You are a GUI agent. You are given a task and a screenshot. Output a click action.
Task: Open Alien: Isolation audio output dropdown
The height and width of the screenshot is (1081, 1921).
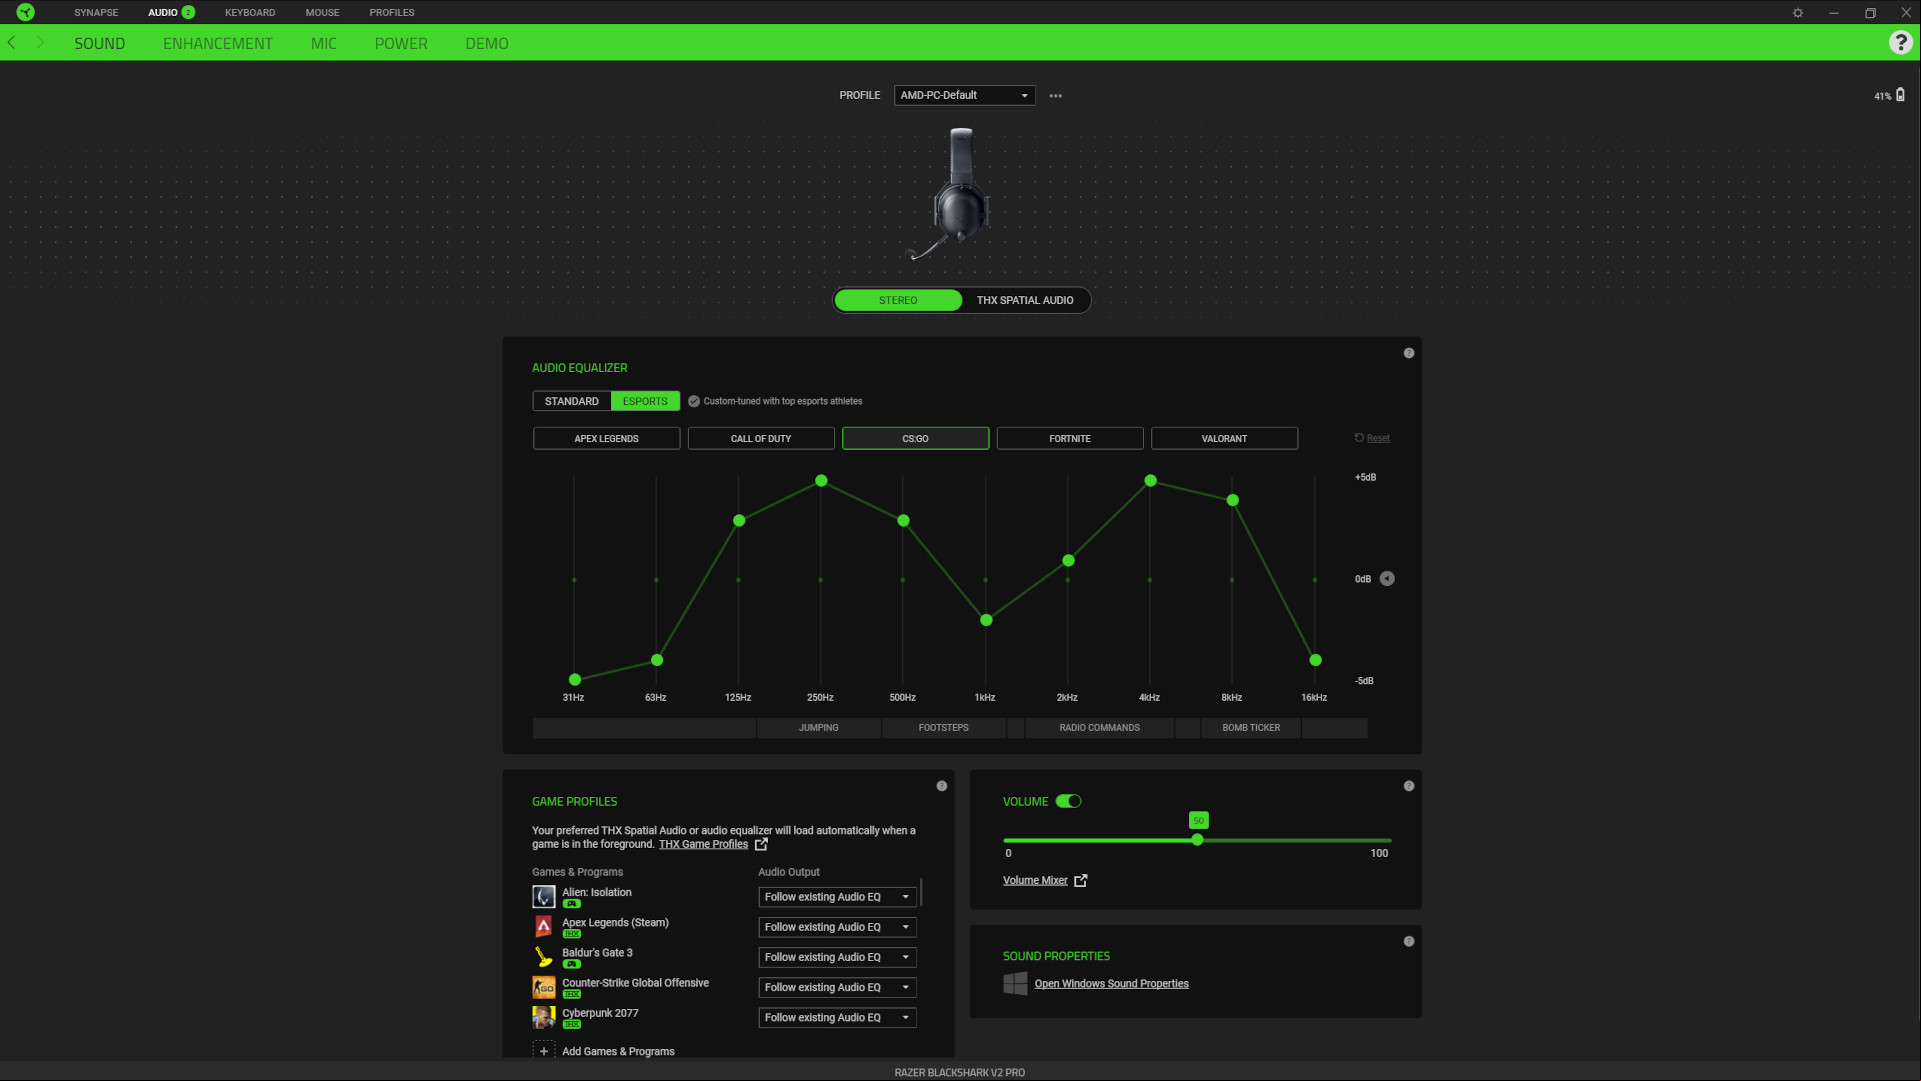(837, 897)
